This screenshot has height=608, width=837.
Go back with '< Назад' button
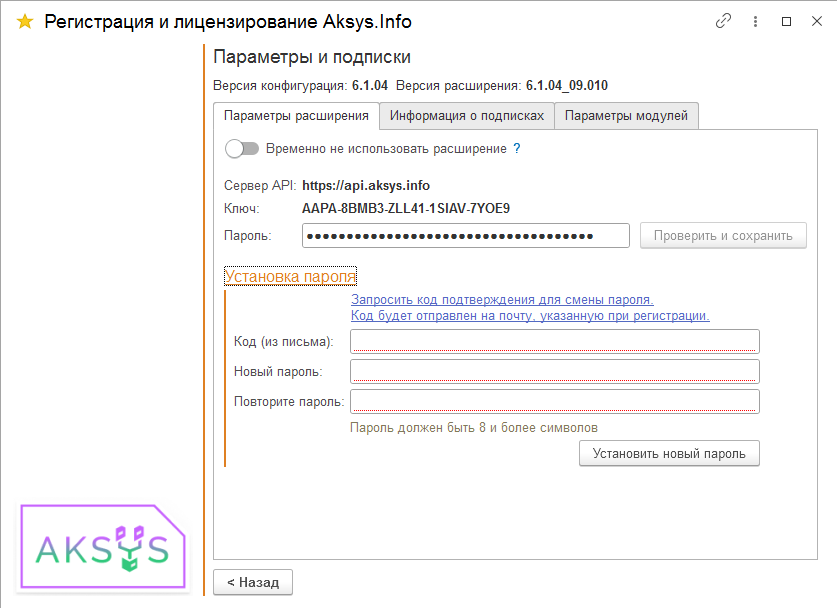[x=253, y=582]
